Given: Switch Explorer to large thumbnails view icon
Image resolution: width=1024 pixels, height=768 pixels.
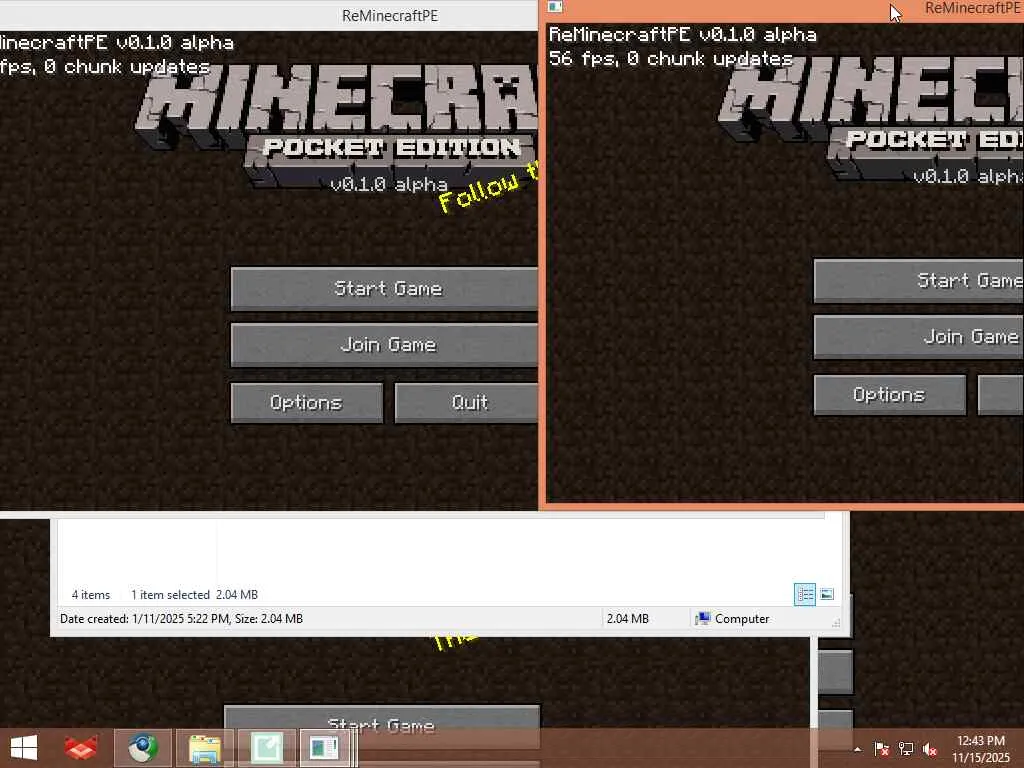Looking at the screenshot, I should (x=827, y=594).
